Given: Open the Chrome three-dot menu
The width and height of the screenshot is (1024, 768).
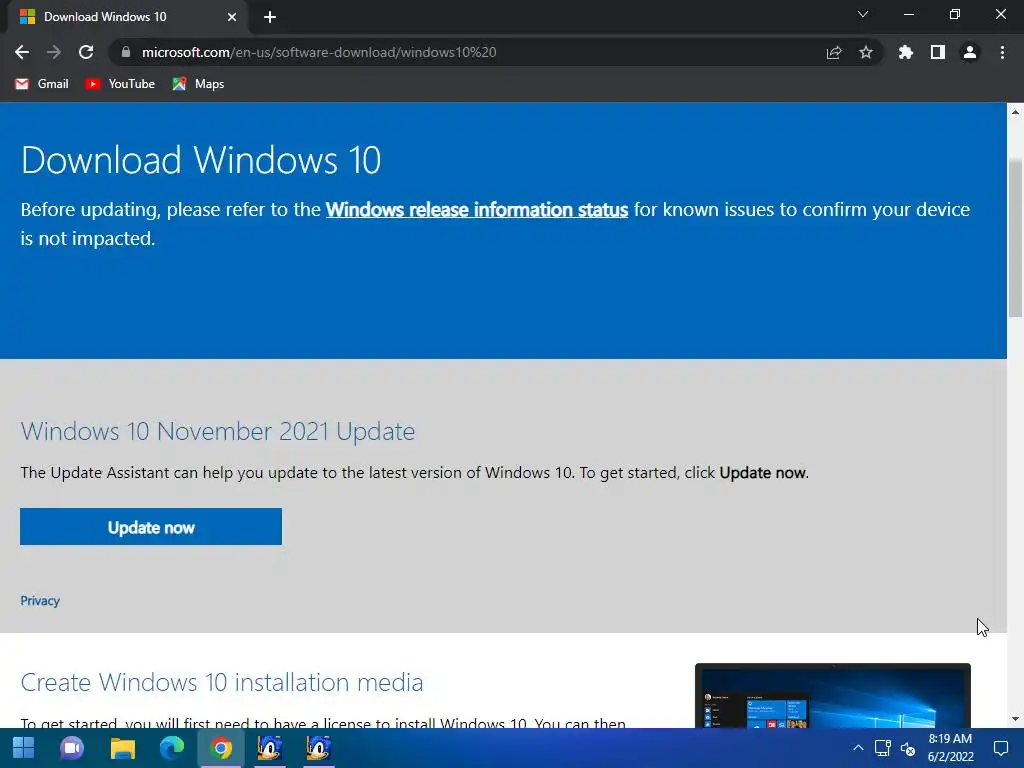Looking at the screenshot, I should click(1002, 52).
